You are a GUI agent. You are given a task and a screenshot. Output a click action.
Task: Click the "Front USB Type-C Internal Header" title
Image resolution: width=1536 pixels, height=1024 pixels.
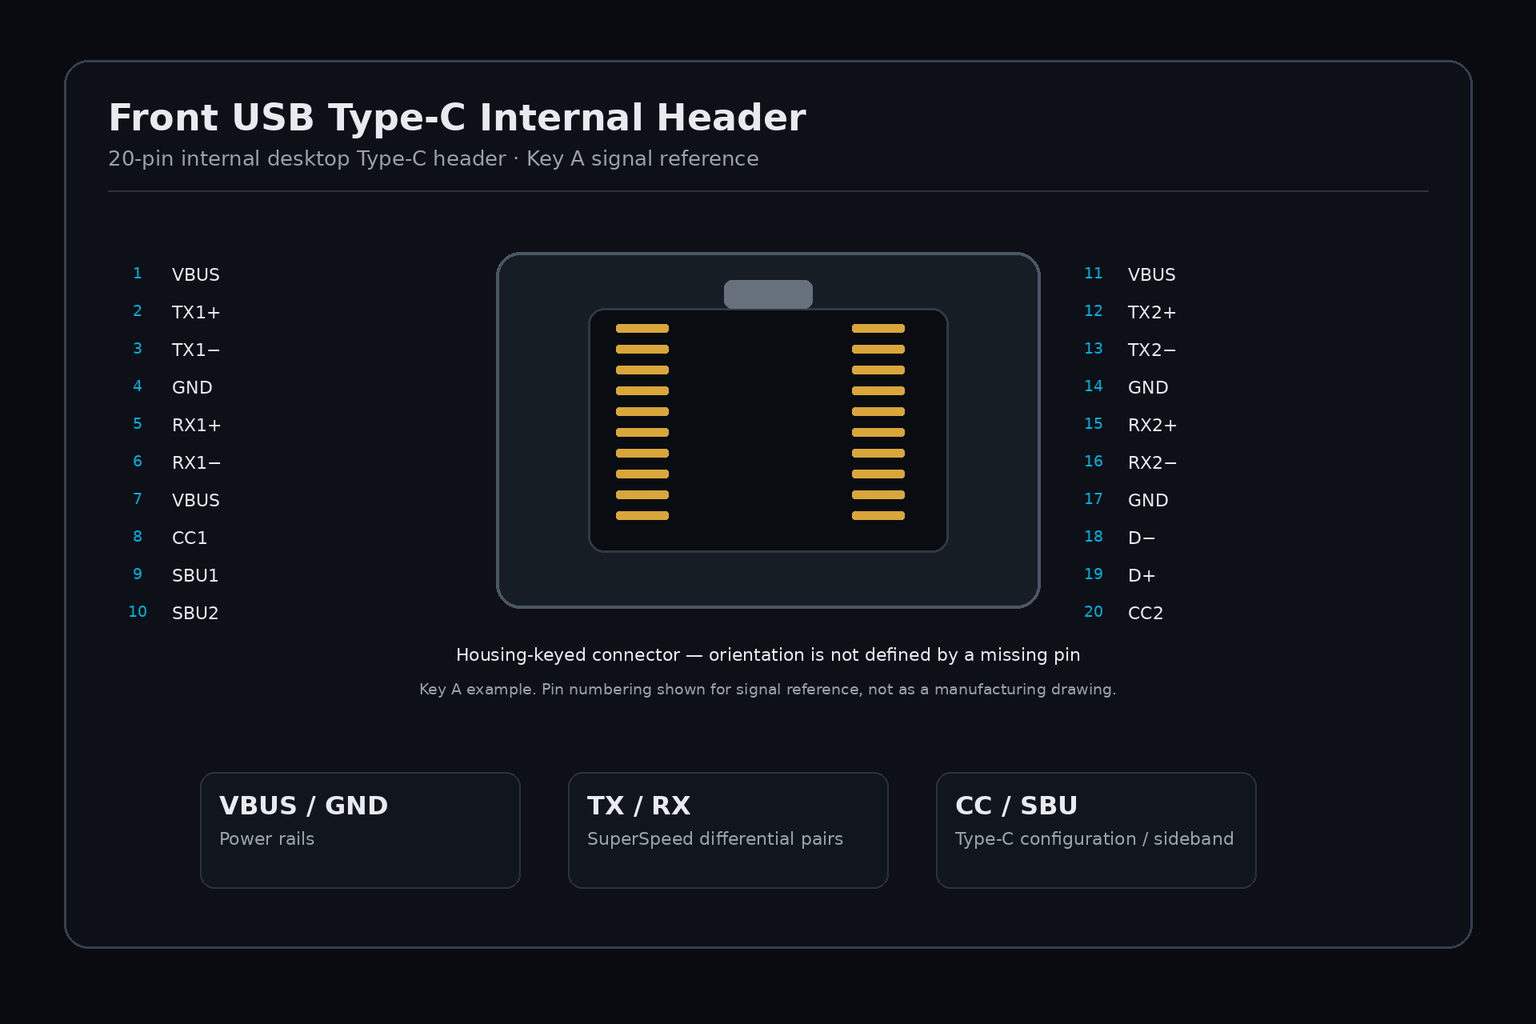point(457,118)
